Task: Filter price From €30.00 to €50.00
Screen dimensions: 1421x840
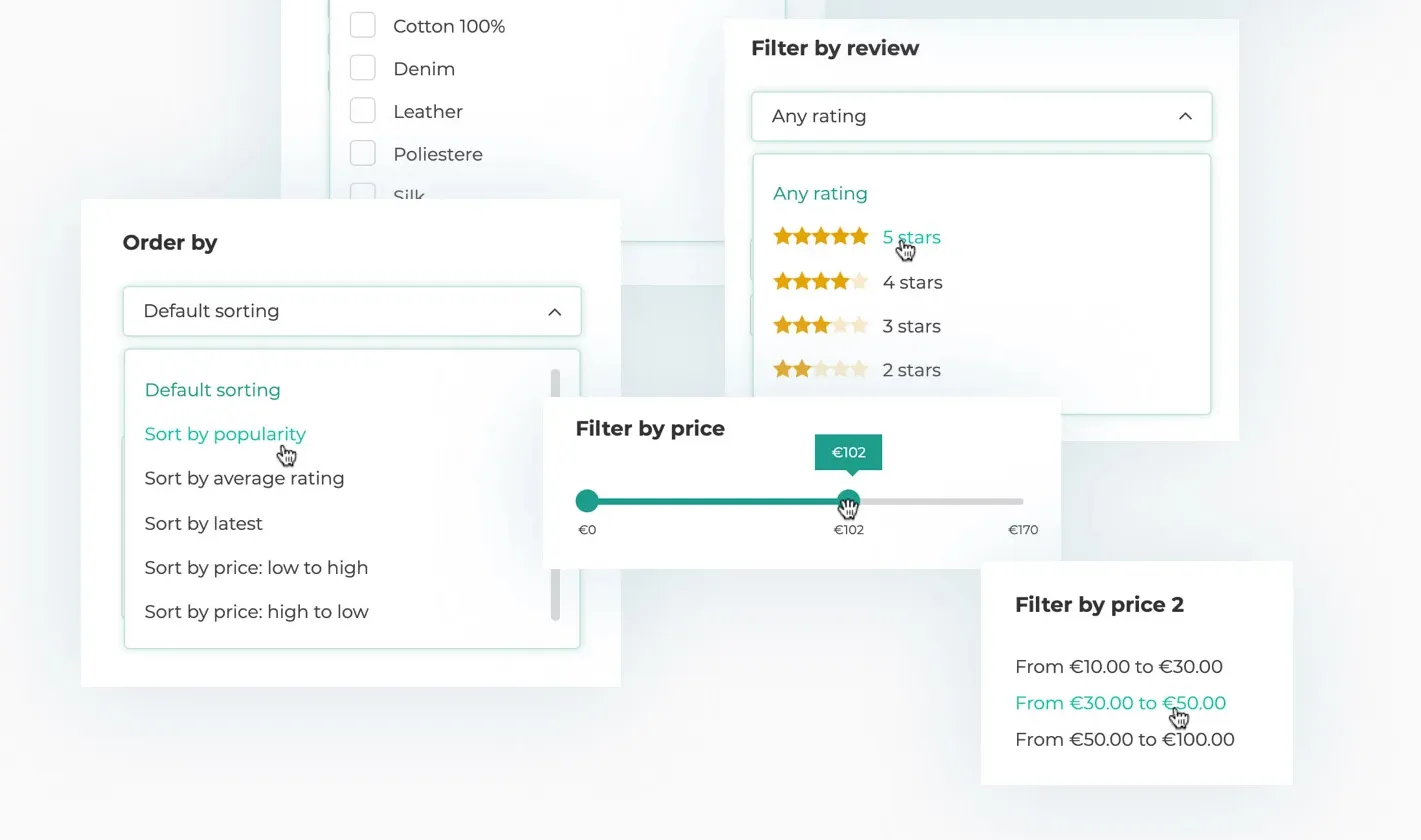Action: coord(1120,703)
